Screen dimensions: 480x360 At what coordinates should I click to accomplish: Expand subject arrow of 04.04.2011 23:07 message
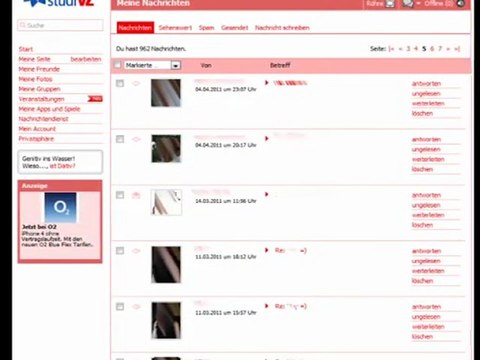[267, 83]
